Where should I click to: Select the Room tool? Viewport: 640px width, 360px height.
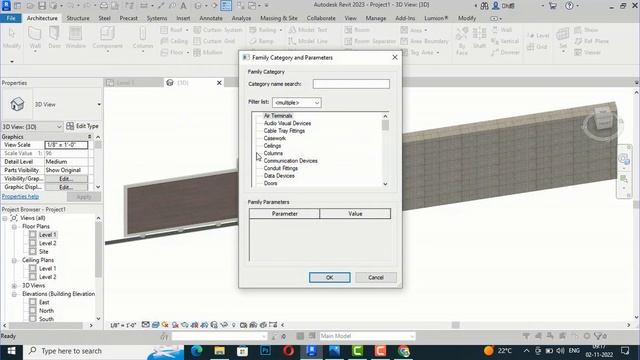[357, 30]
